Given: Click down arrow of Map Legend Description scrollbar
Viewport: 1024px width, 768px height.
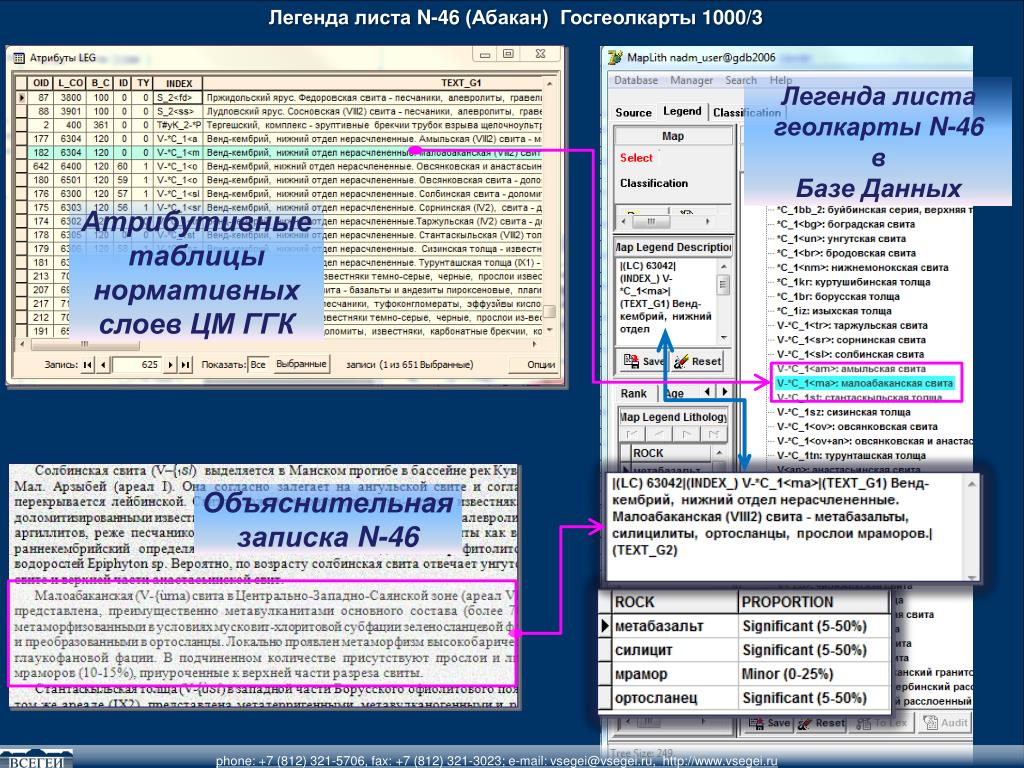Looking at the screenshot, I should pyautogui.click(x=724, y=338).
